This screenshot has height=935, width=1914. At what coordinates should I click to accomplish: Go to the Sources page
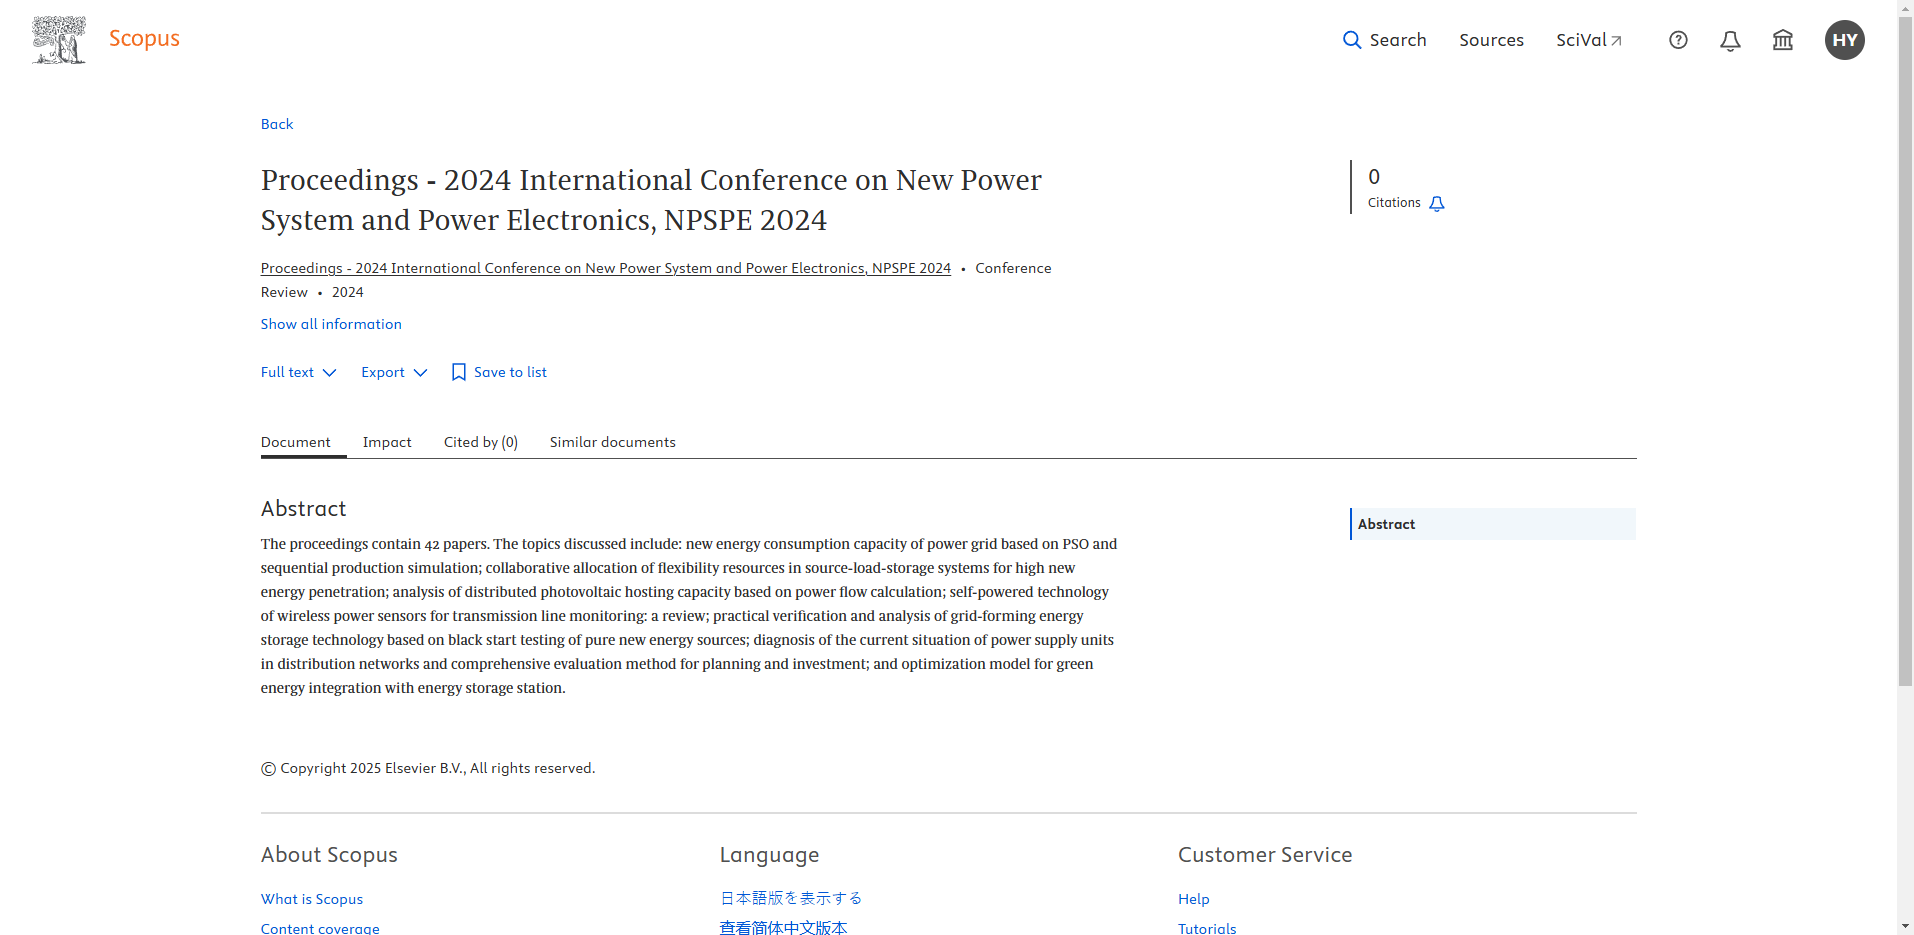(x=1491, y=40)
